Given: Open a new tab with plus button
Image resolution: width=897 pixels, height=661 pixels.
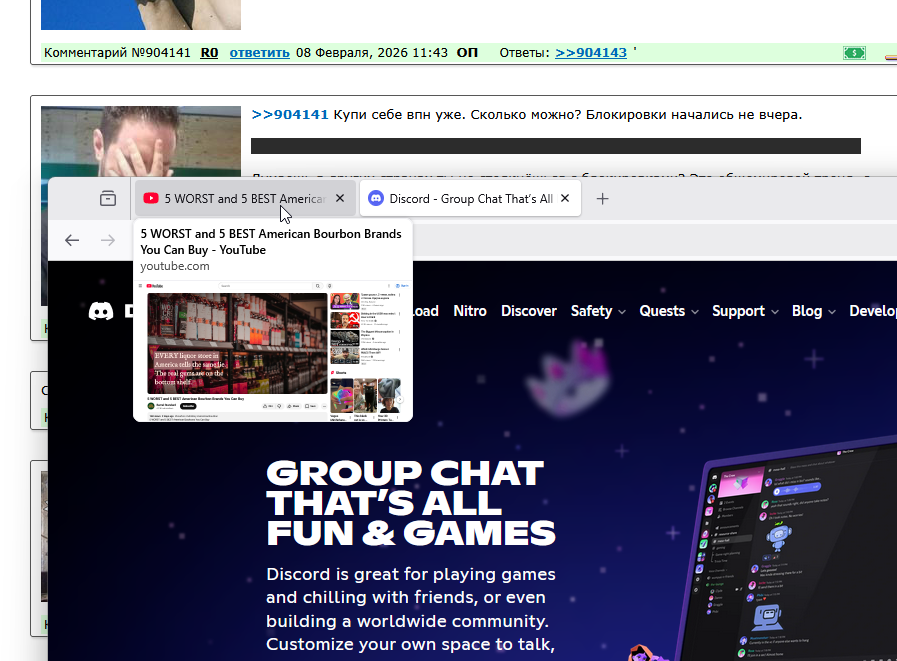Looking at the screenshot, I should click(x=602, y=199).
